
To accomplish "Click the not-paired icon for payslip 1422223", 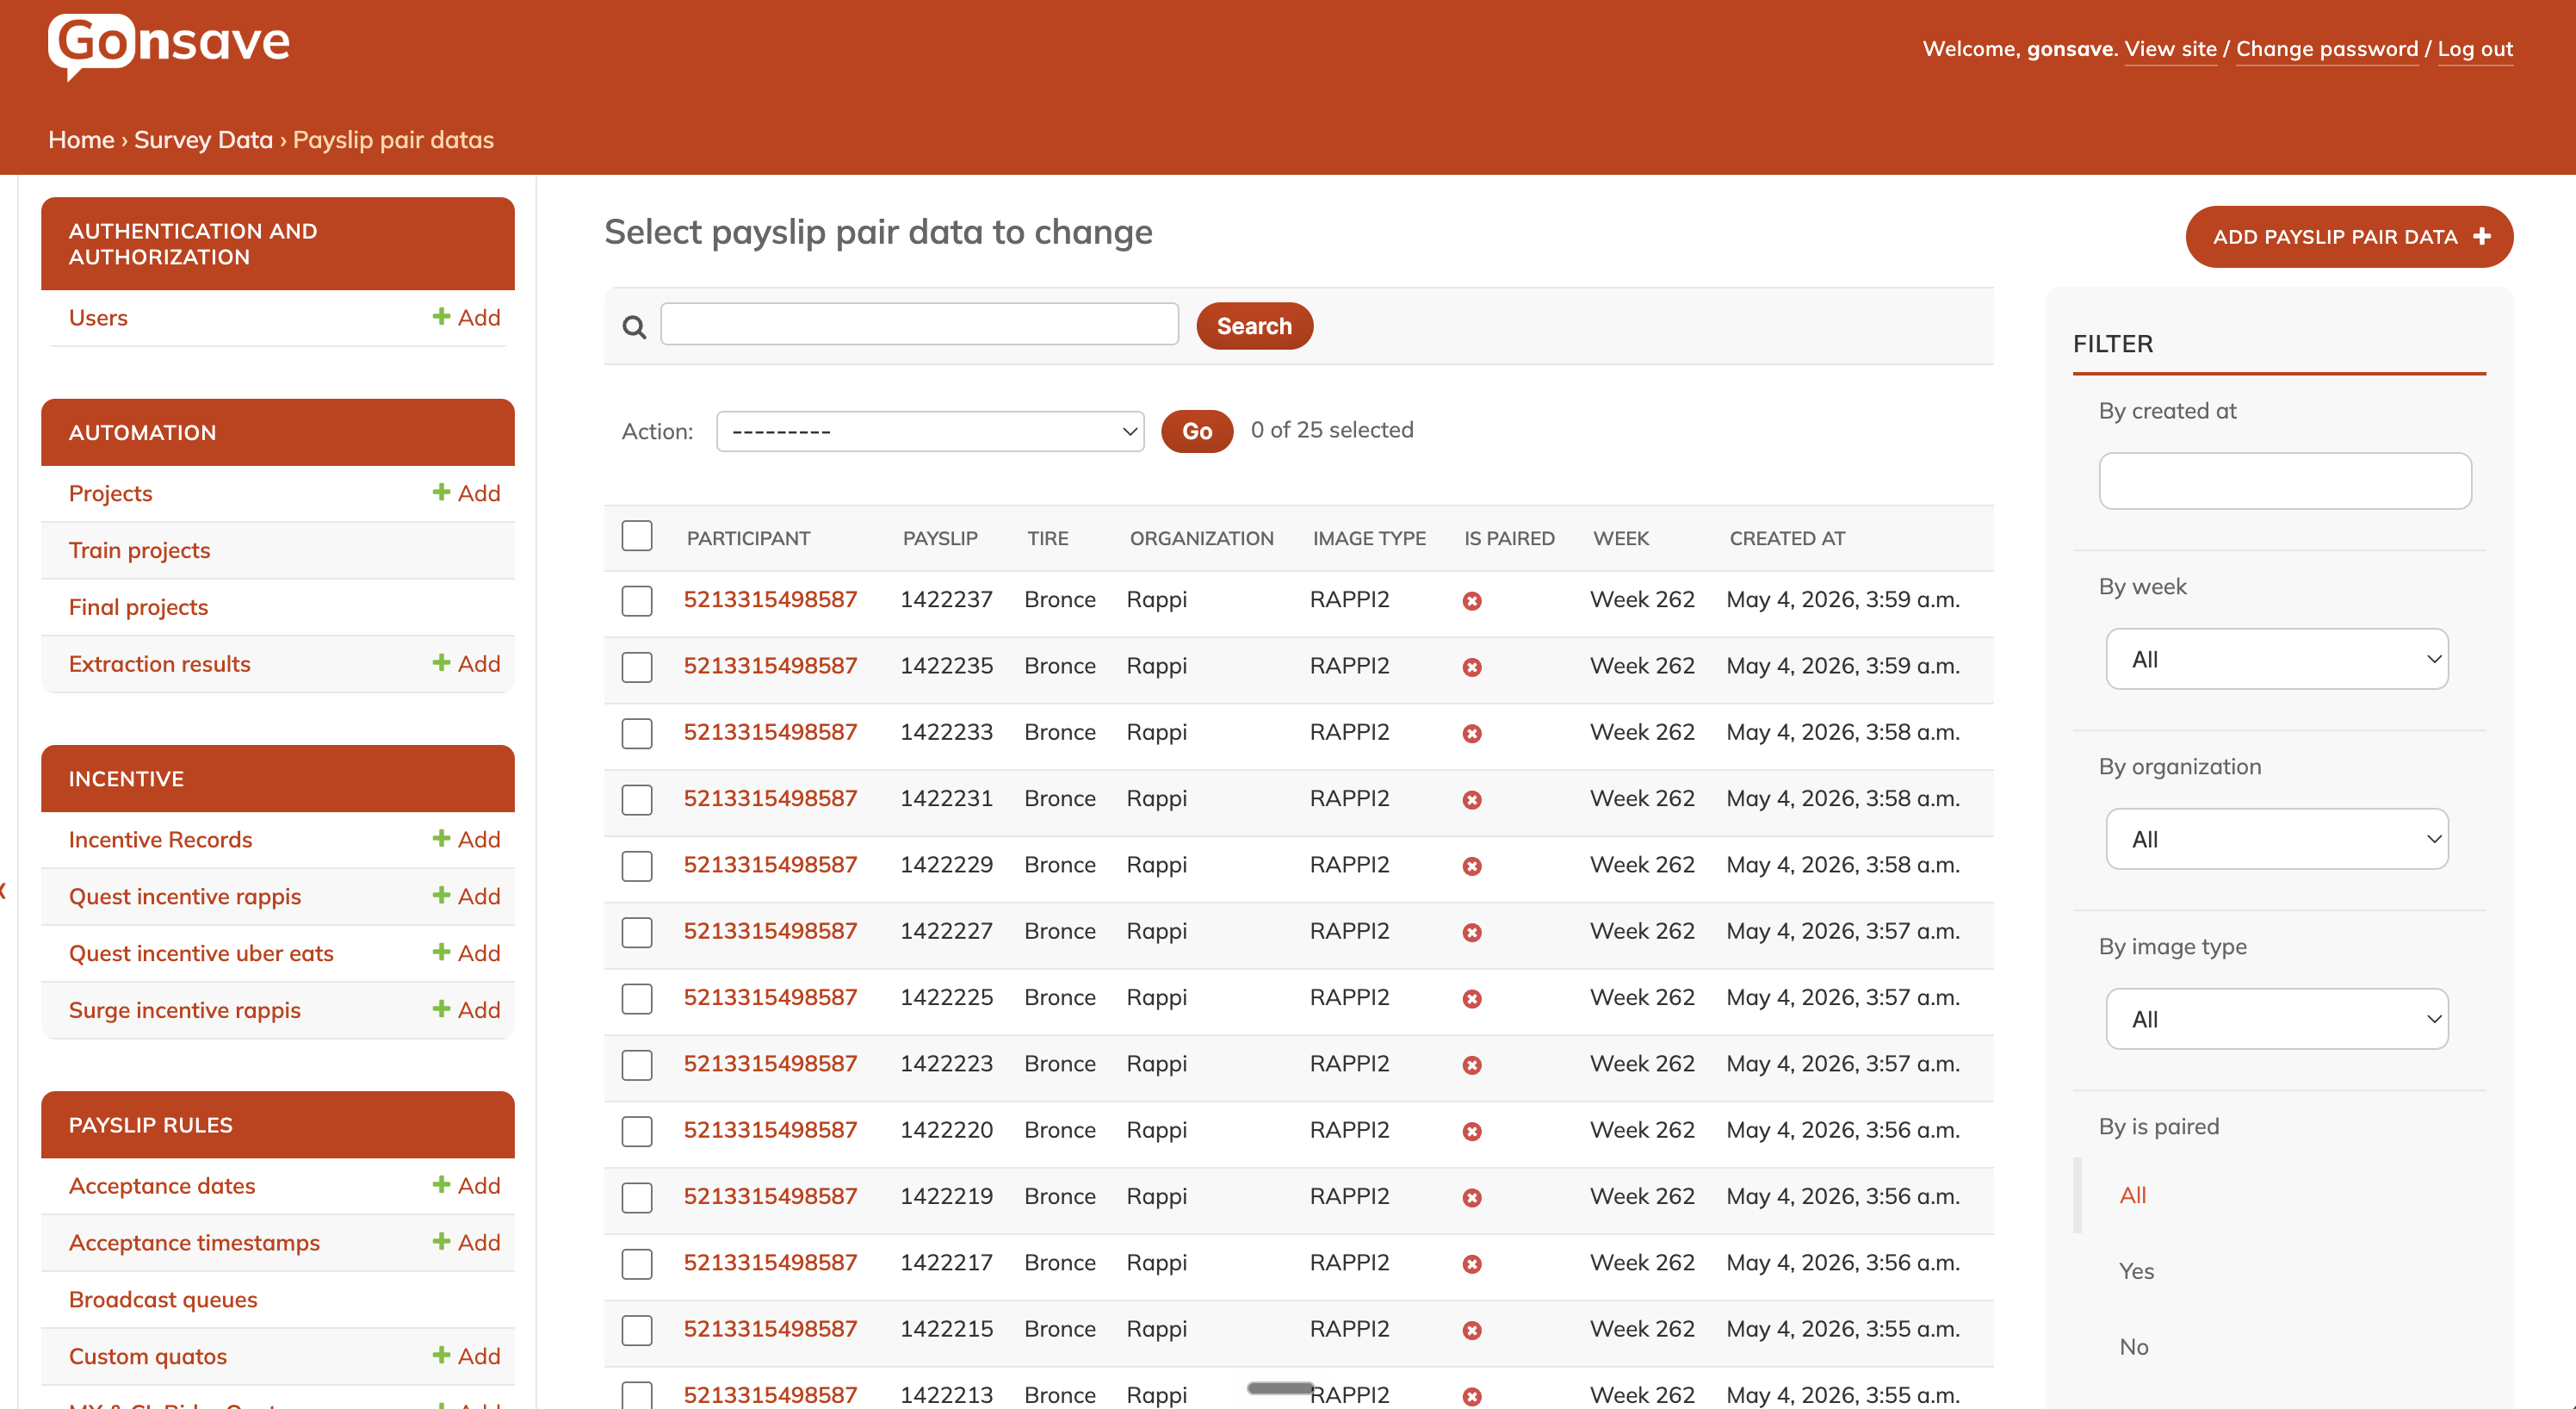I will pyautogui.click(x=1472, y=1065).
